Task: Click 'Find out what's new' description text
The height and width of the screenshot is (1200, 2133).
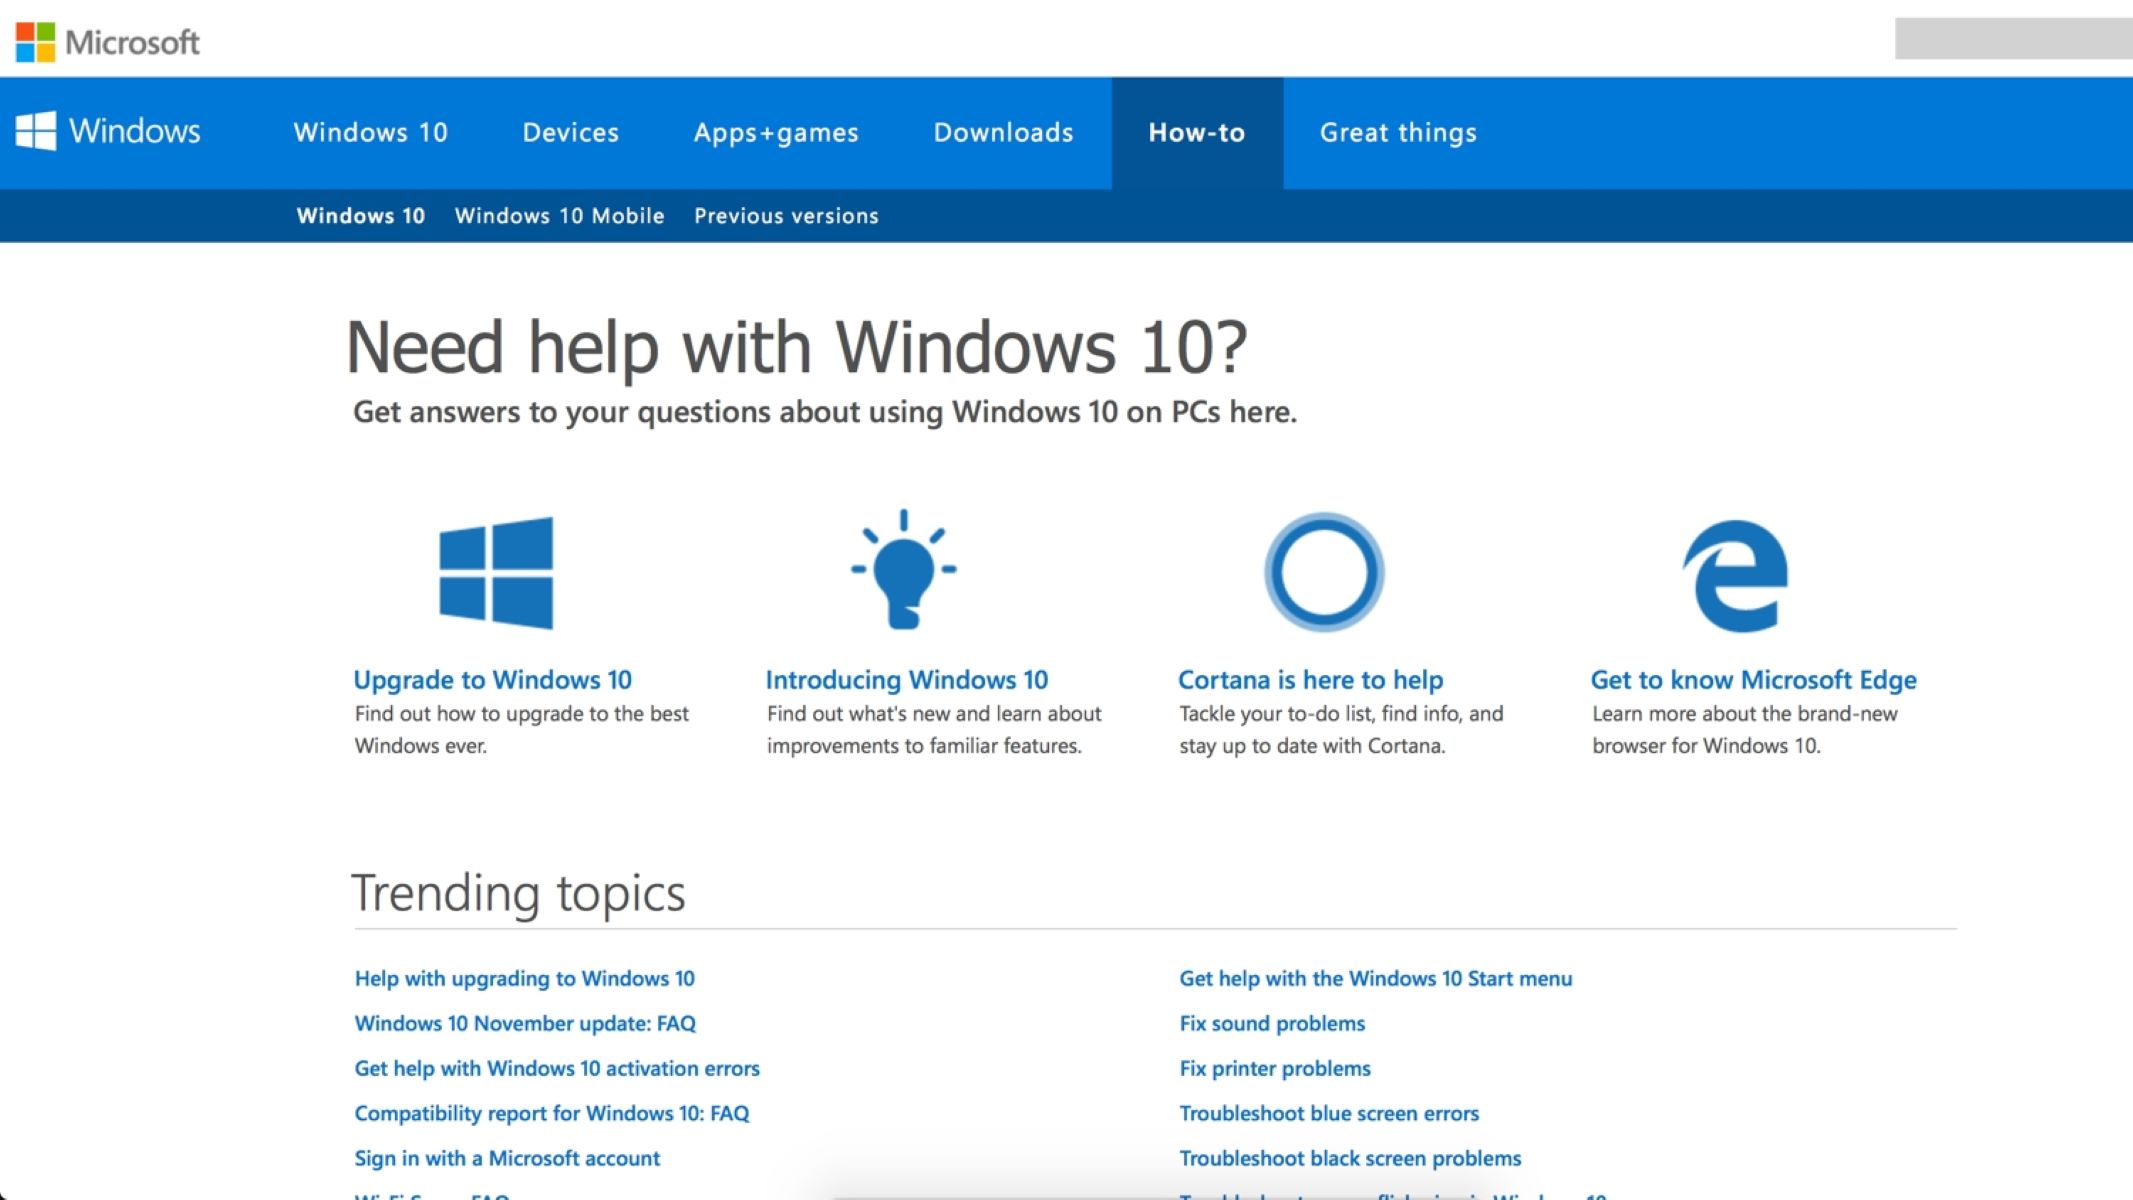Action: point(934,729)
